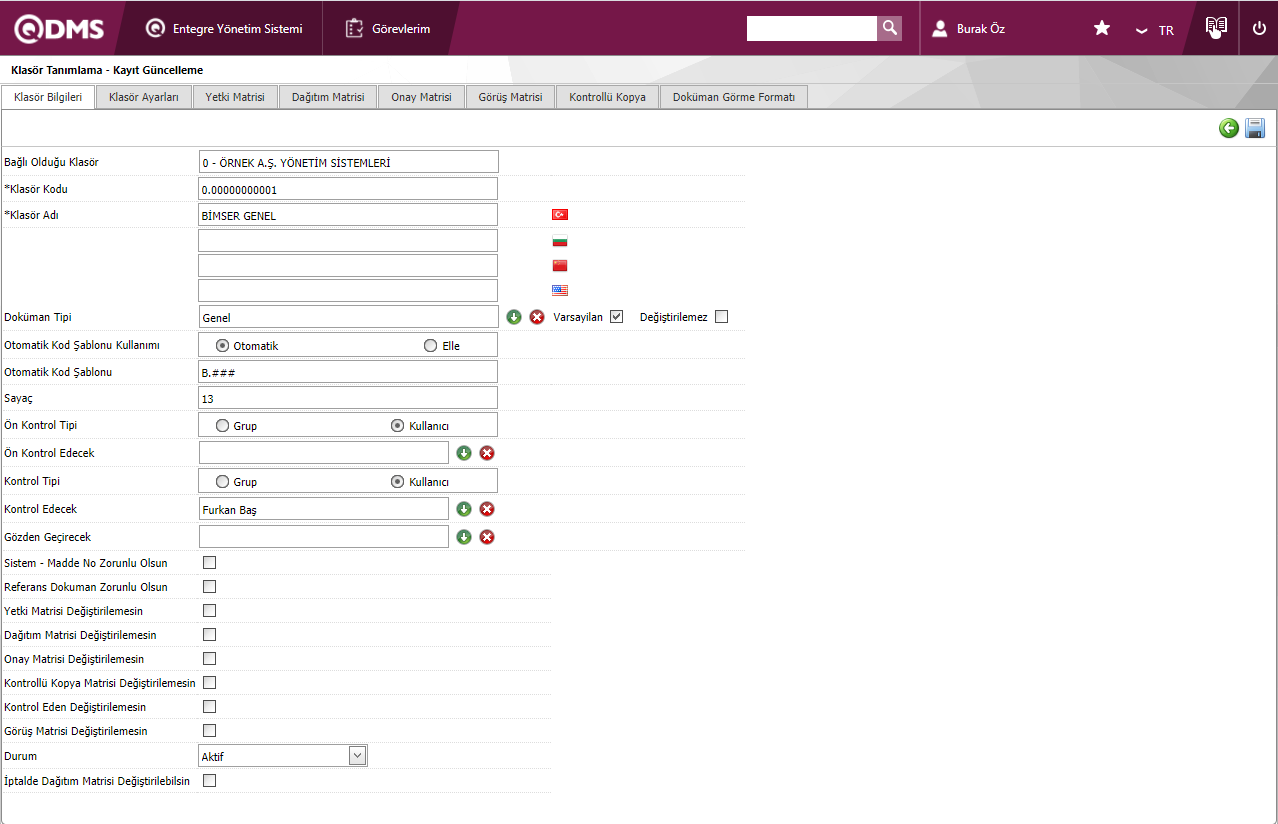This screenshot has width=1278, height=824.
Task: Switch to Görüş Matrisi tab
Action: (510, 97)
